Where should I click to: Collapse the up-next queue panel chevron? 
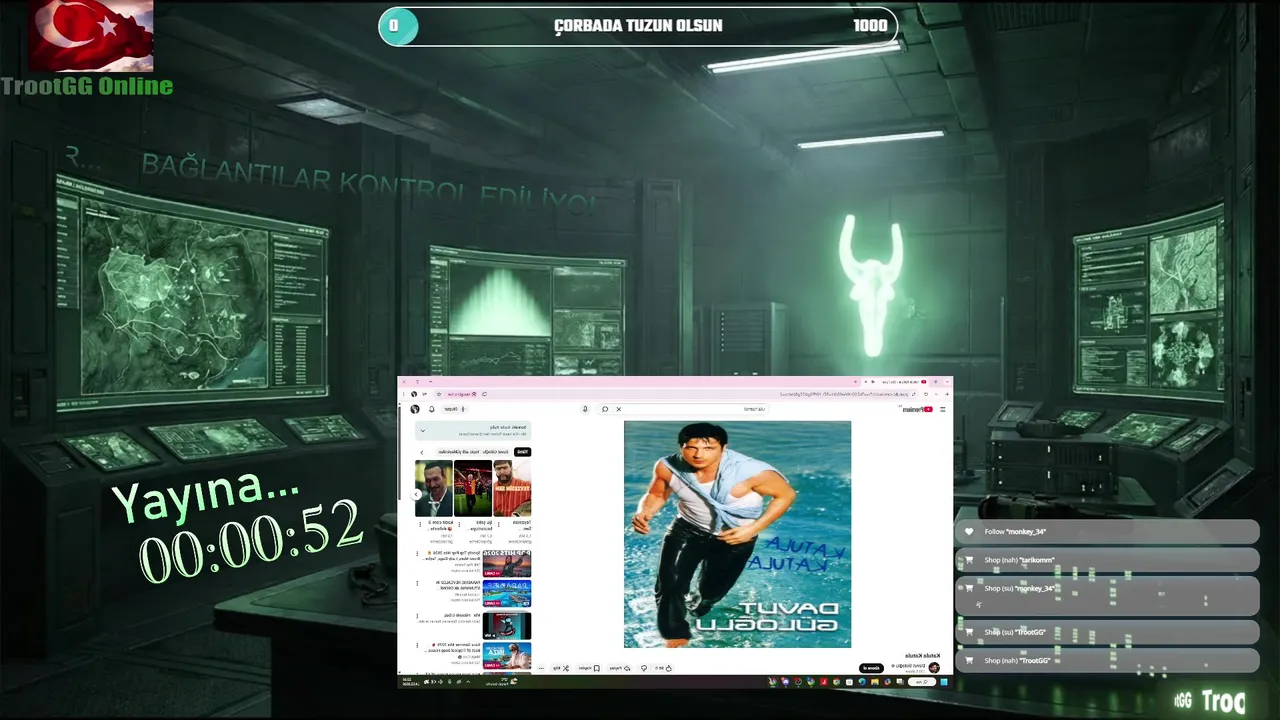tap(423, 431)
